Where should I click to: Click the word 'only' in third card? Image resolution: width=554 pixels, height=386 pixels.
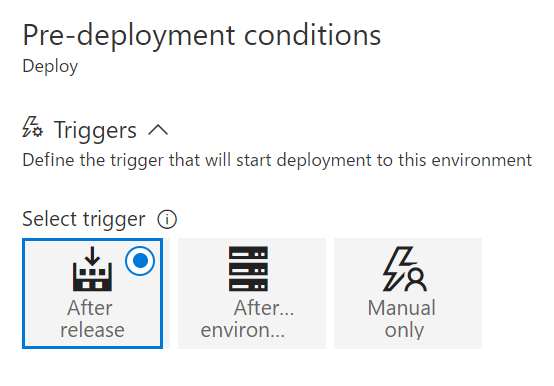404,331
